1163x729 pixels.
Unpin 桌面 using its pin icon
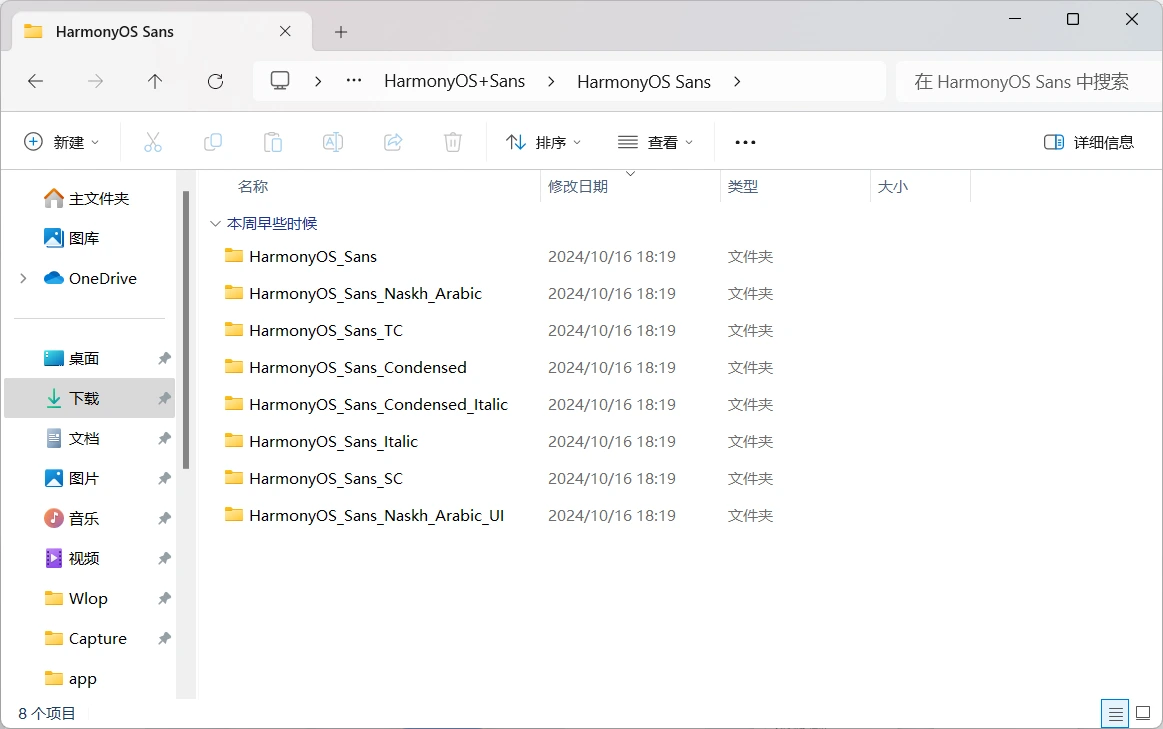coord(165,359)
